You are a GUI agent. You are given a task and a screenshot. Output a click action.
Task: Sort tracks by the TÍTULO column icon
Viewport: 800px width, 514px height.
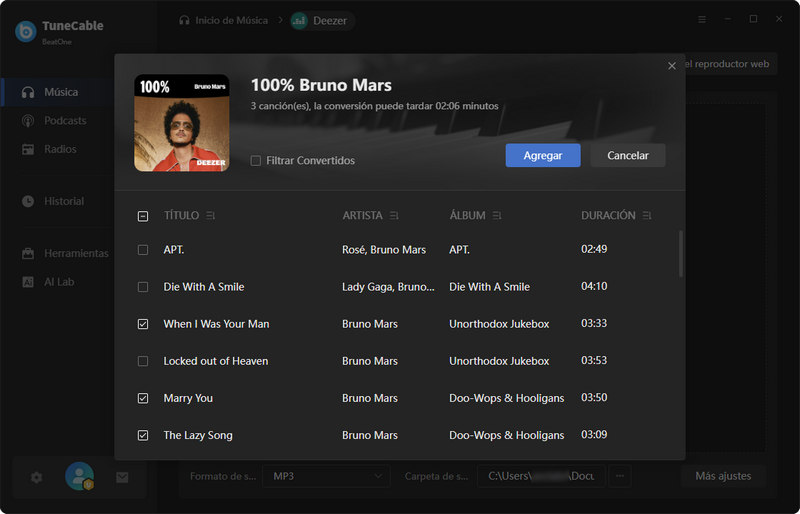[211, 216]
